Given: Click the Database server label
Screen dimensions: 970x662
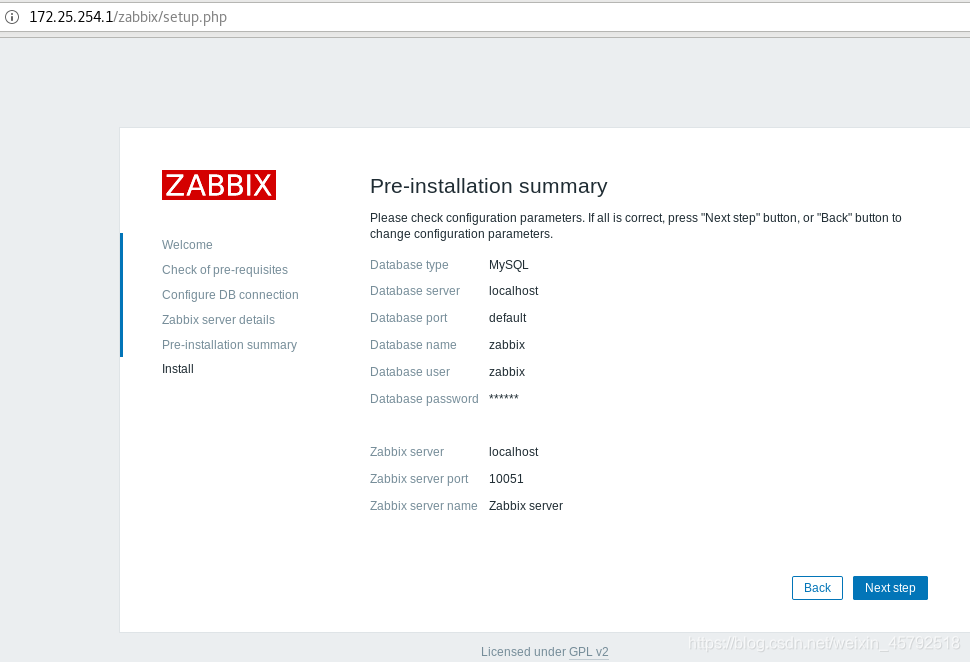Looking at the screenshot, I should click(x=415, y=291).
